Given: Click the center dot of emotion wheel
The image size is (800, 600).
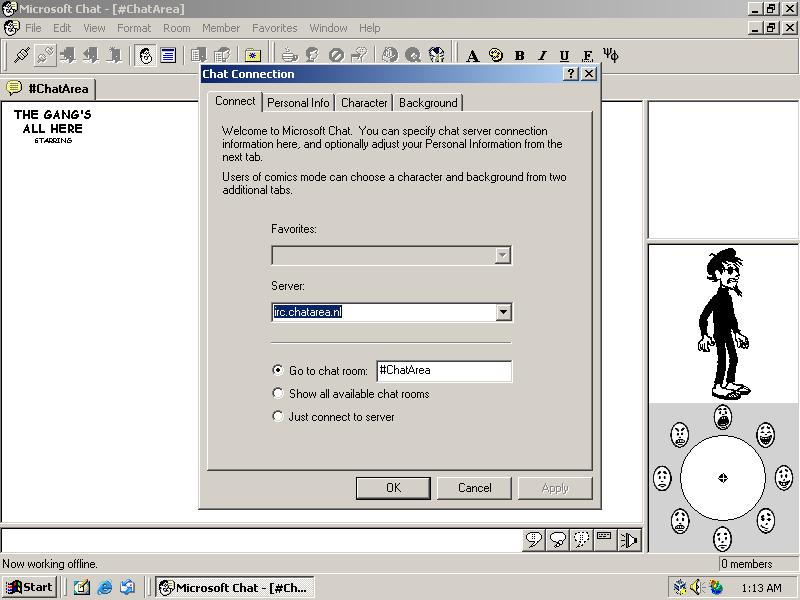Looking at the screenshot, I should pos(722,478).
